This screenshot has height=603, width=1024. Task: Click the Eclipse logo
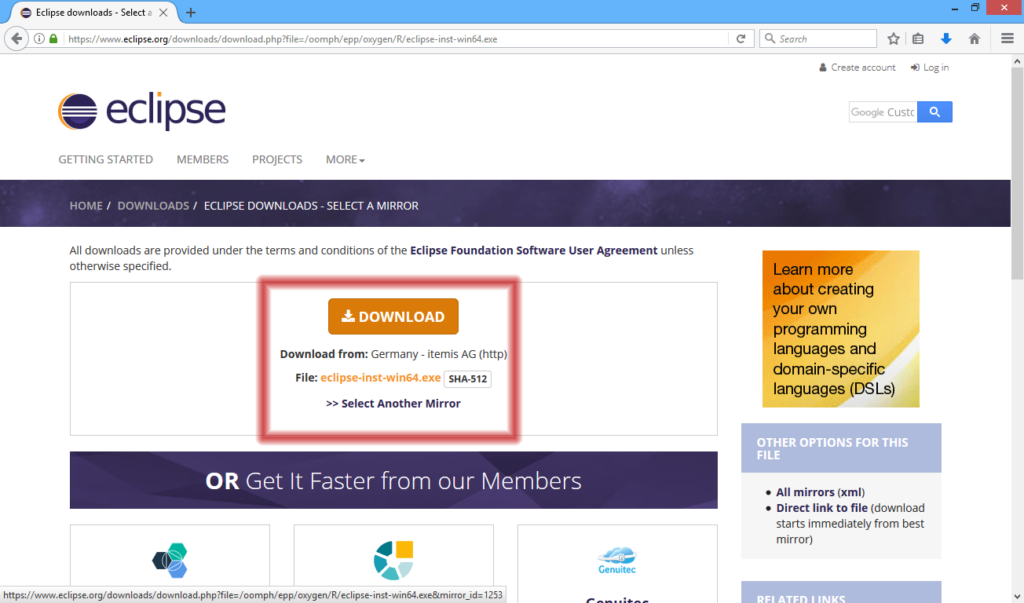[142, 111]
